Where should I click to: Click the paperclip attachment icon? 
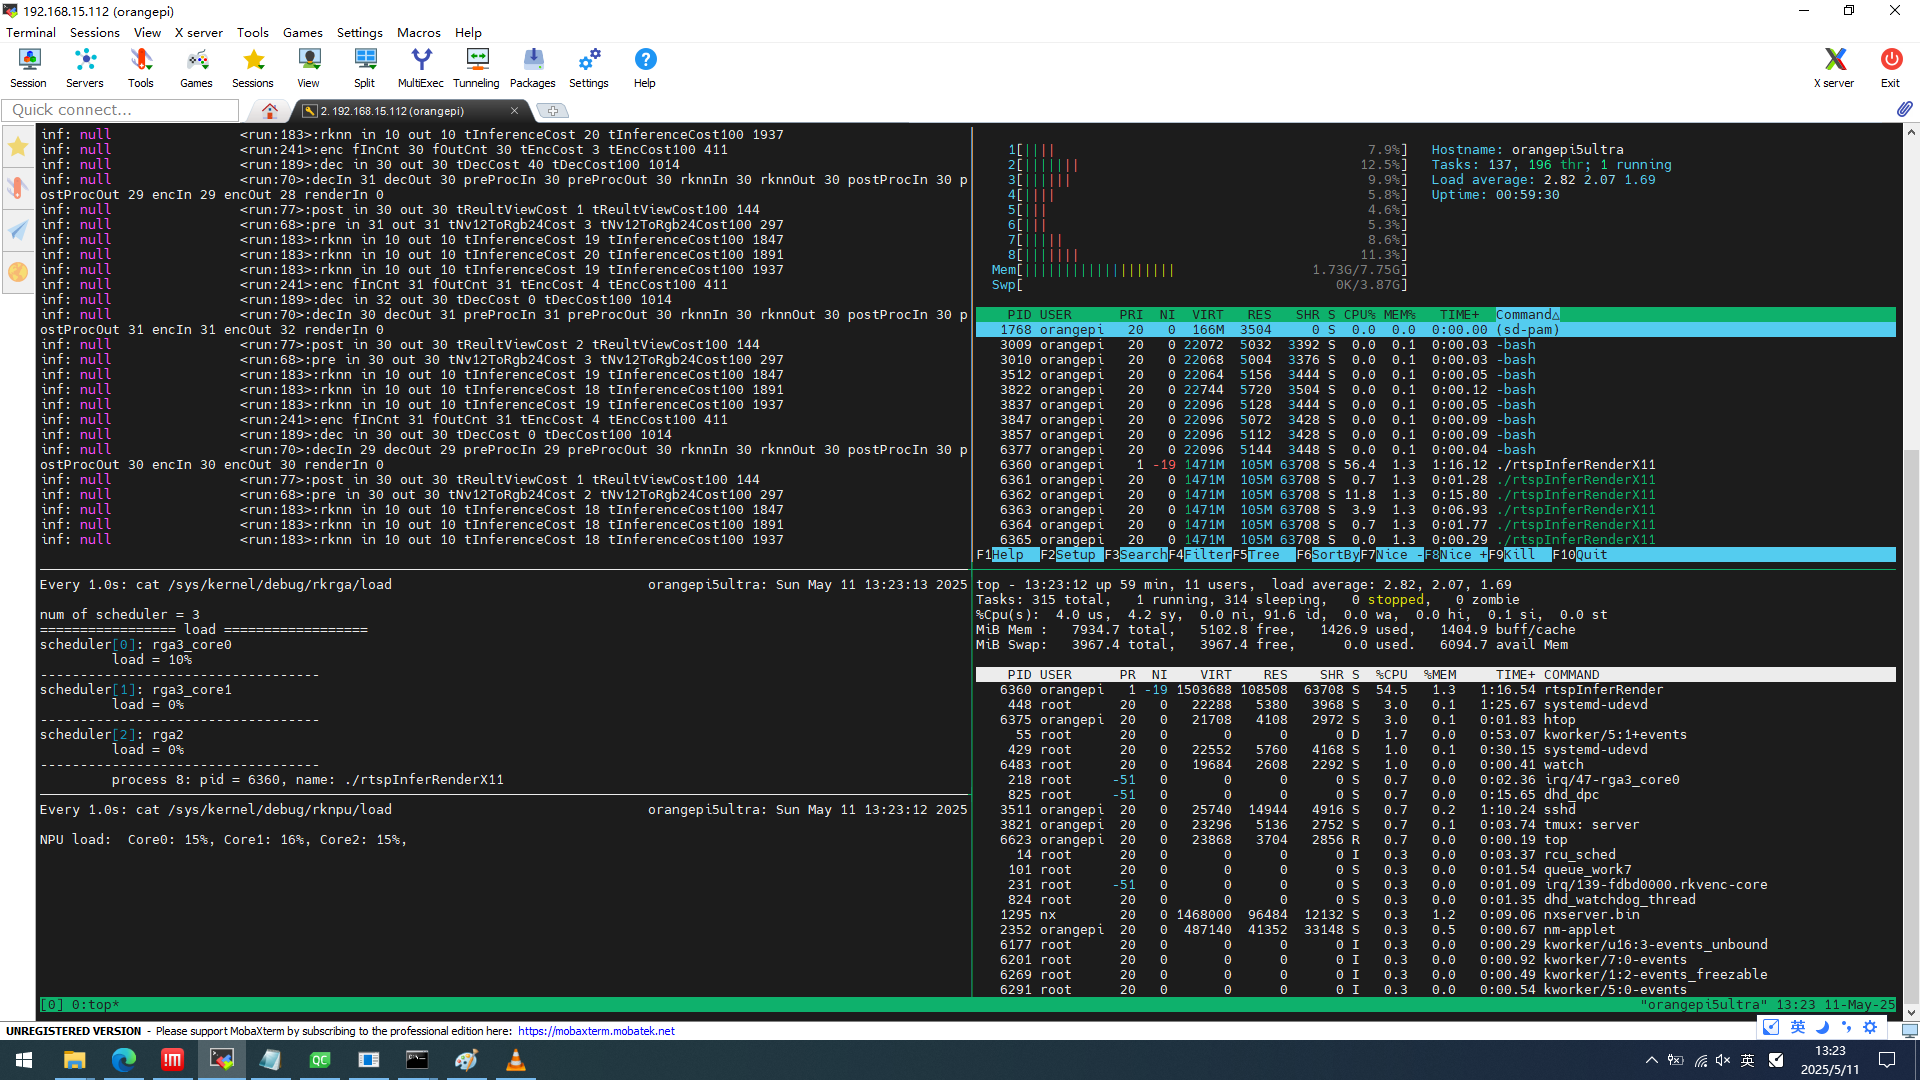[1904, 109]
